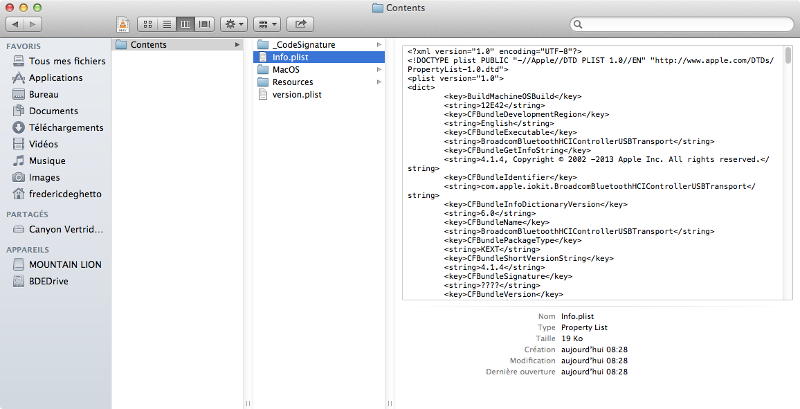Click the 19 Ko size value

(x=572, y=339)
